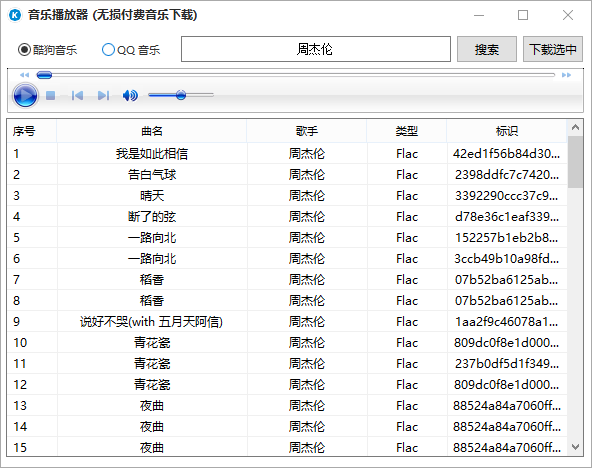The image size is (592, 468).
Task: Click 周杰伦 artist in row 3
Action: (x=307, y=196)
